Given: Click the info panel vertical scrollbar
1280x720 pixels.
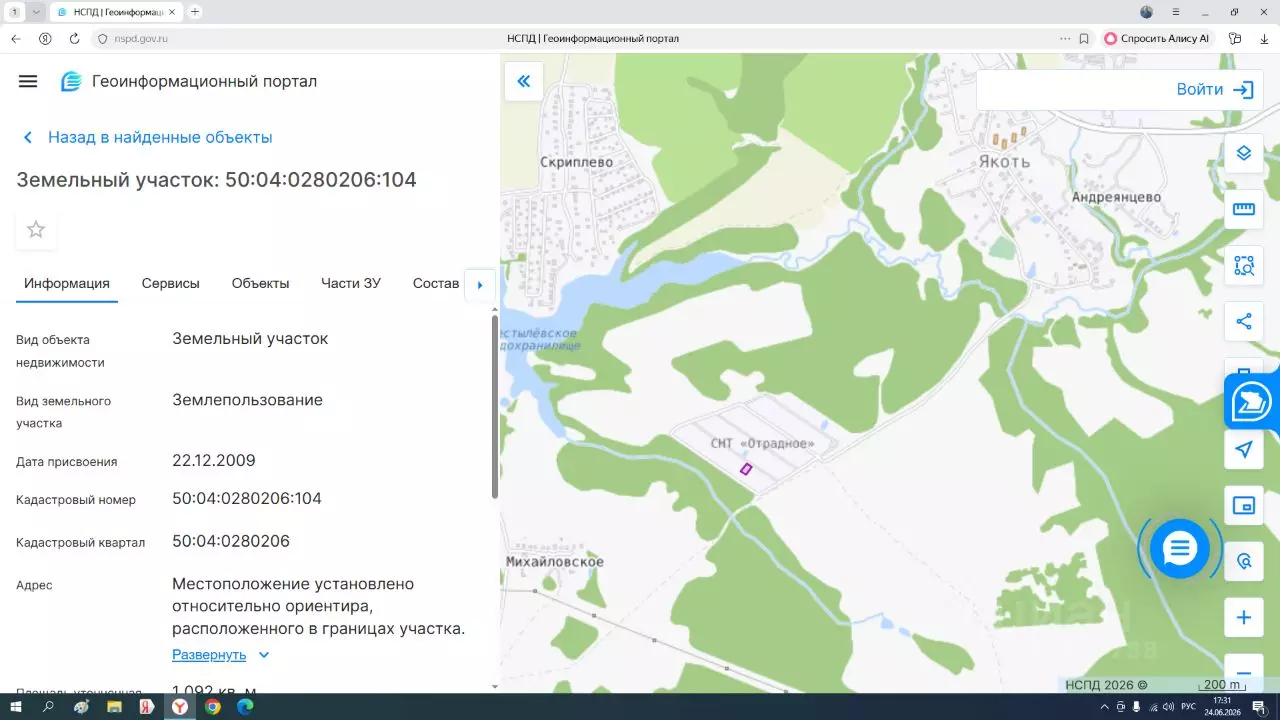Looking at the screenshot, I should point(495,407).
